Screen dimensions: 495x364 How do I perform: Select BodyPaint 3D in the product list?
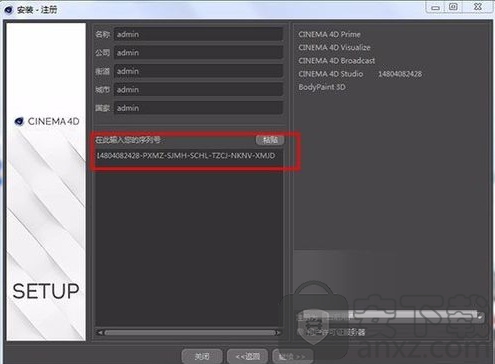tap(322, 87)
